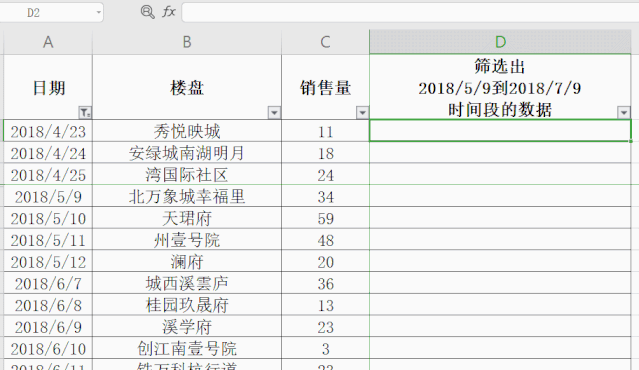Viewport: 639px width, 370px height.
Task: Select date cell 2018/4/24
Action: 48,153
